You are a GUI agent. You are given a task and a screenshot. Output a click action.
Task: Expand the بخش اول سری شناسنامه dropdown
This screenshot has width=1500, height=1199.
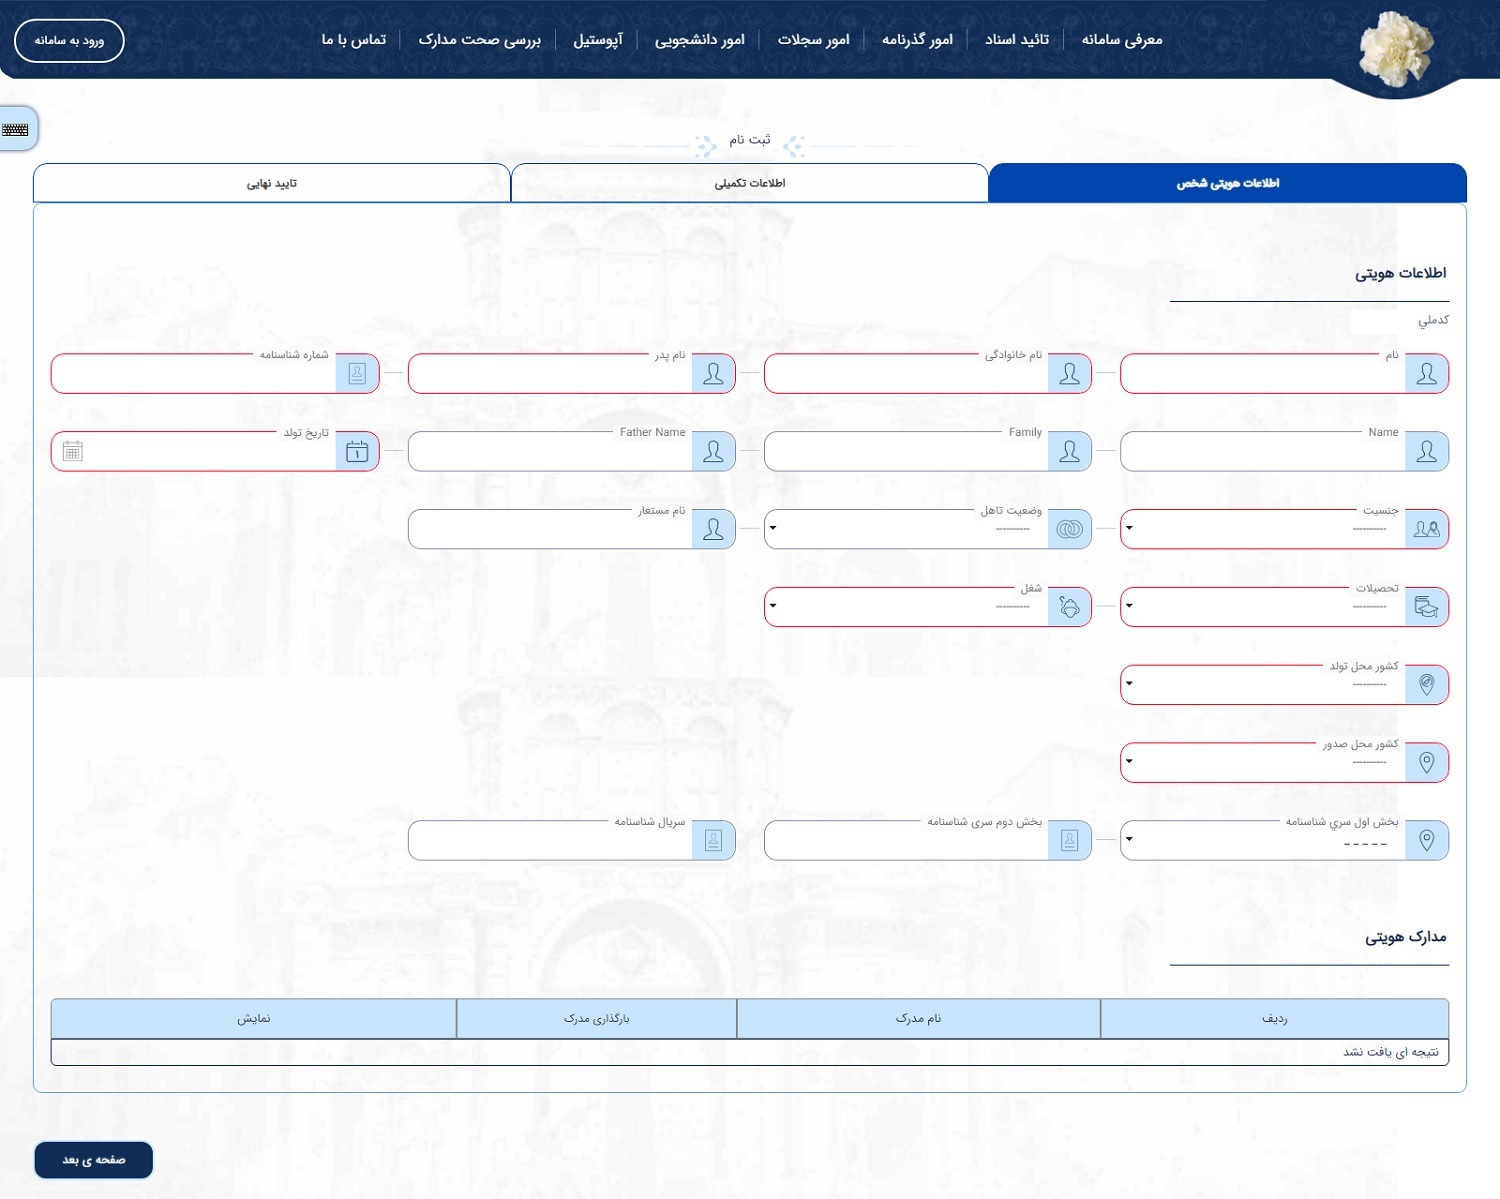[1263, 840]
